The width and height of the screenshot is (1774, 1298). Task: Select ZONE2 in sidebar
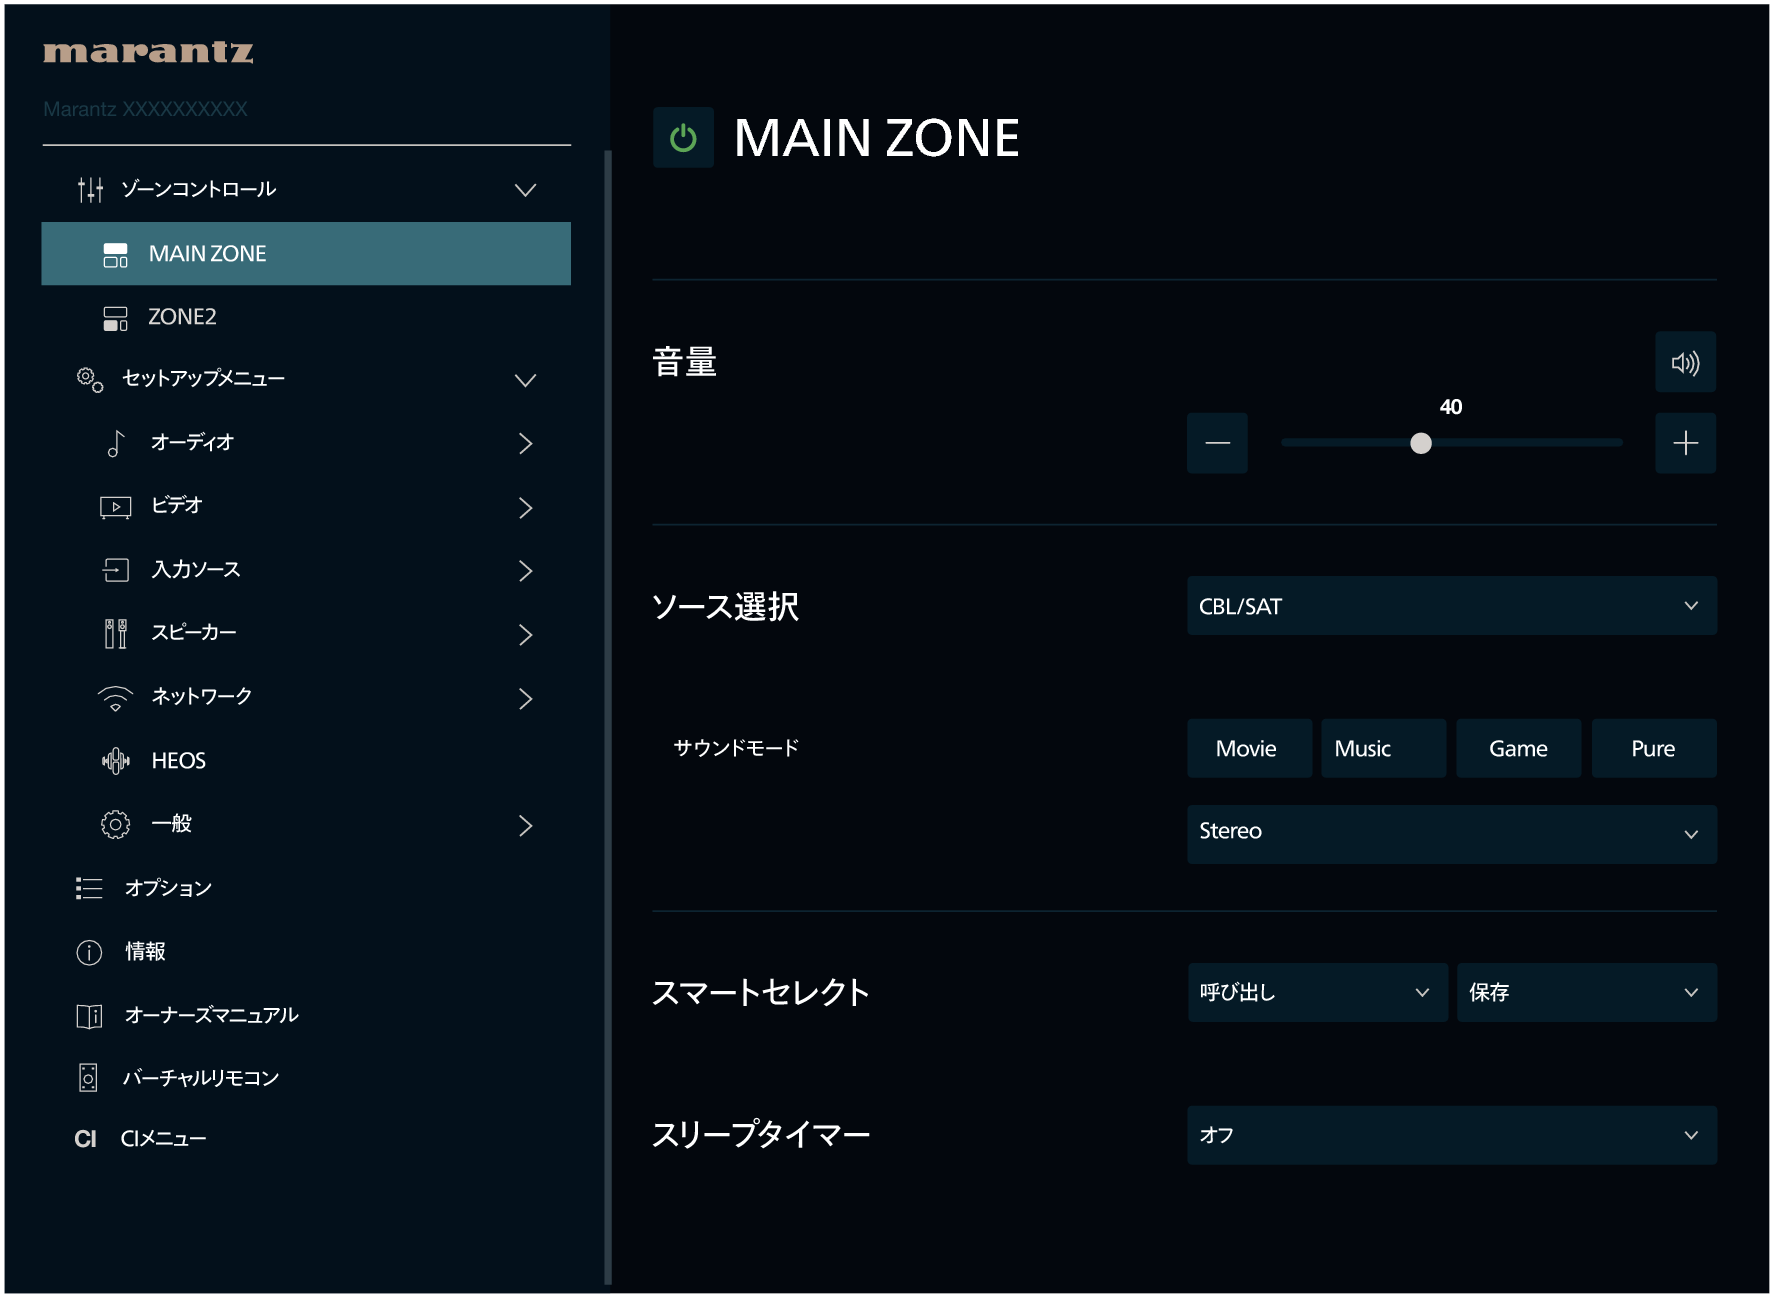pyautogui.click(x=306, y=317)
